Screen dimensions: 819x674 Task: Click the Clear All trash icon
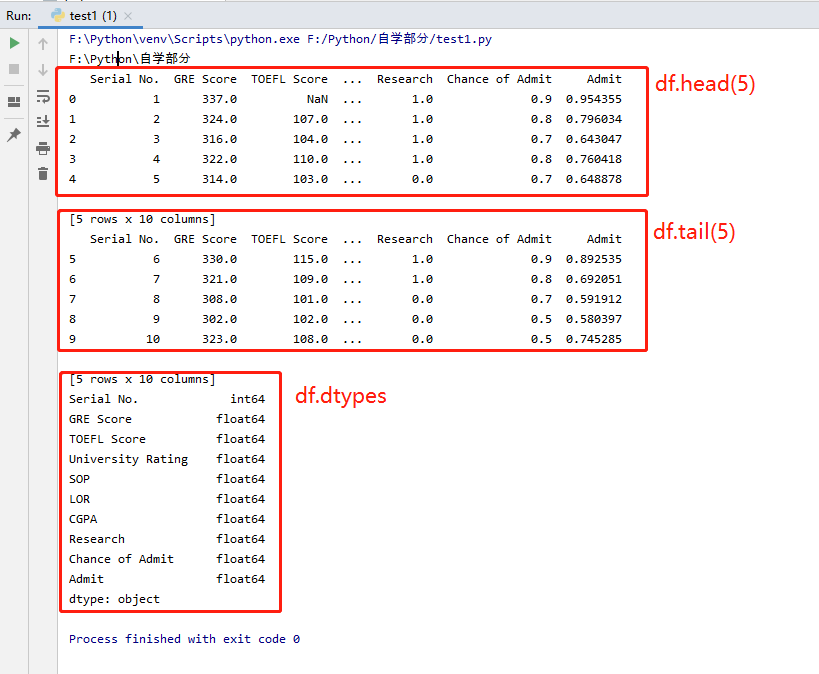[x=42, y=172]
